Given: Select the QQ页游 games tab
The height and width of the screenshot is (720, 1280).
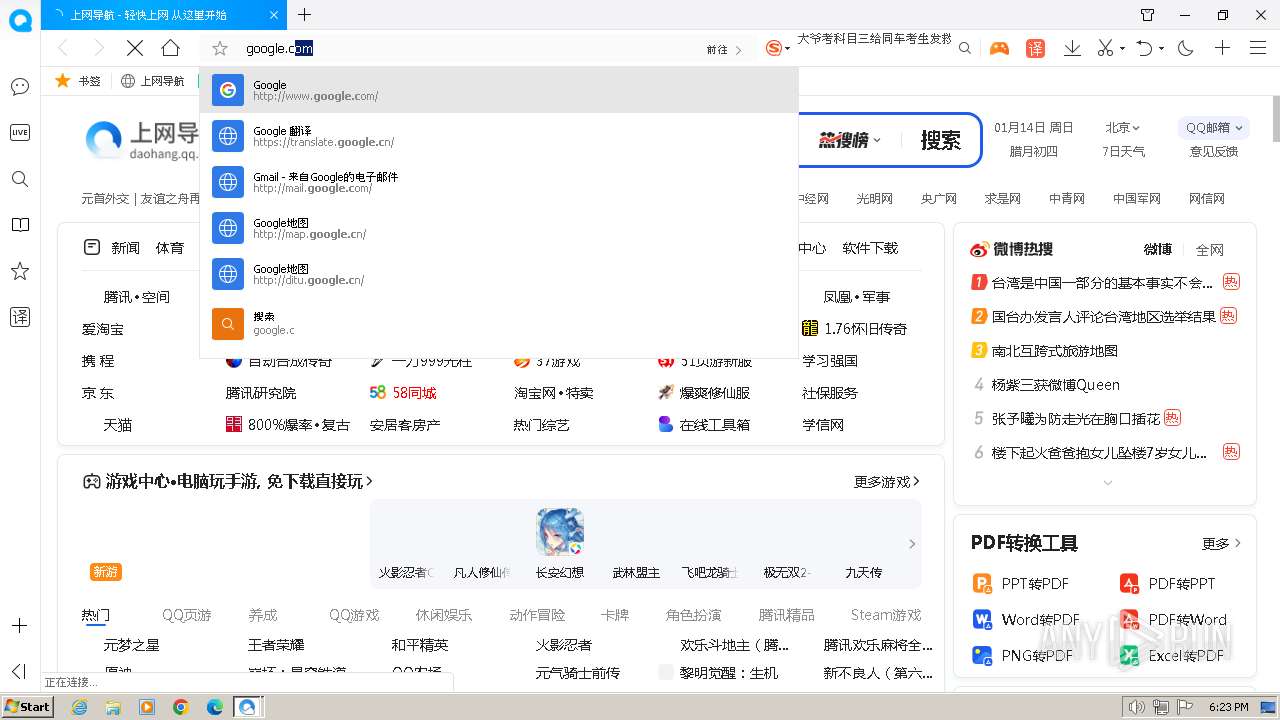Looking at the screenshot, I should coord(187,615).
